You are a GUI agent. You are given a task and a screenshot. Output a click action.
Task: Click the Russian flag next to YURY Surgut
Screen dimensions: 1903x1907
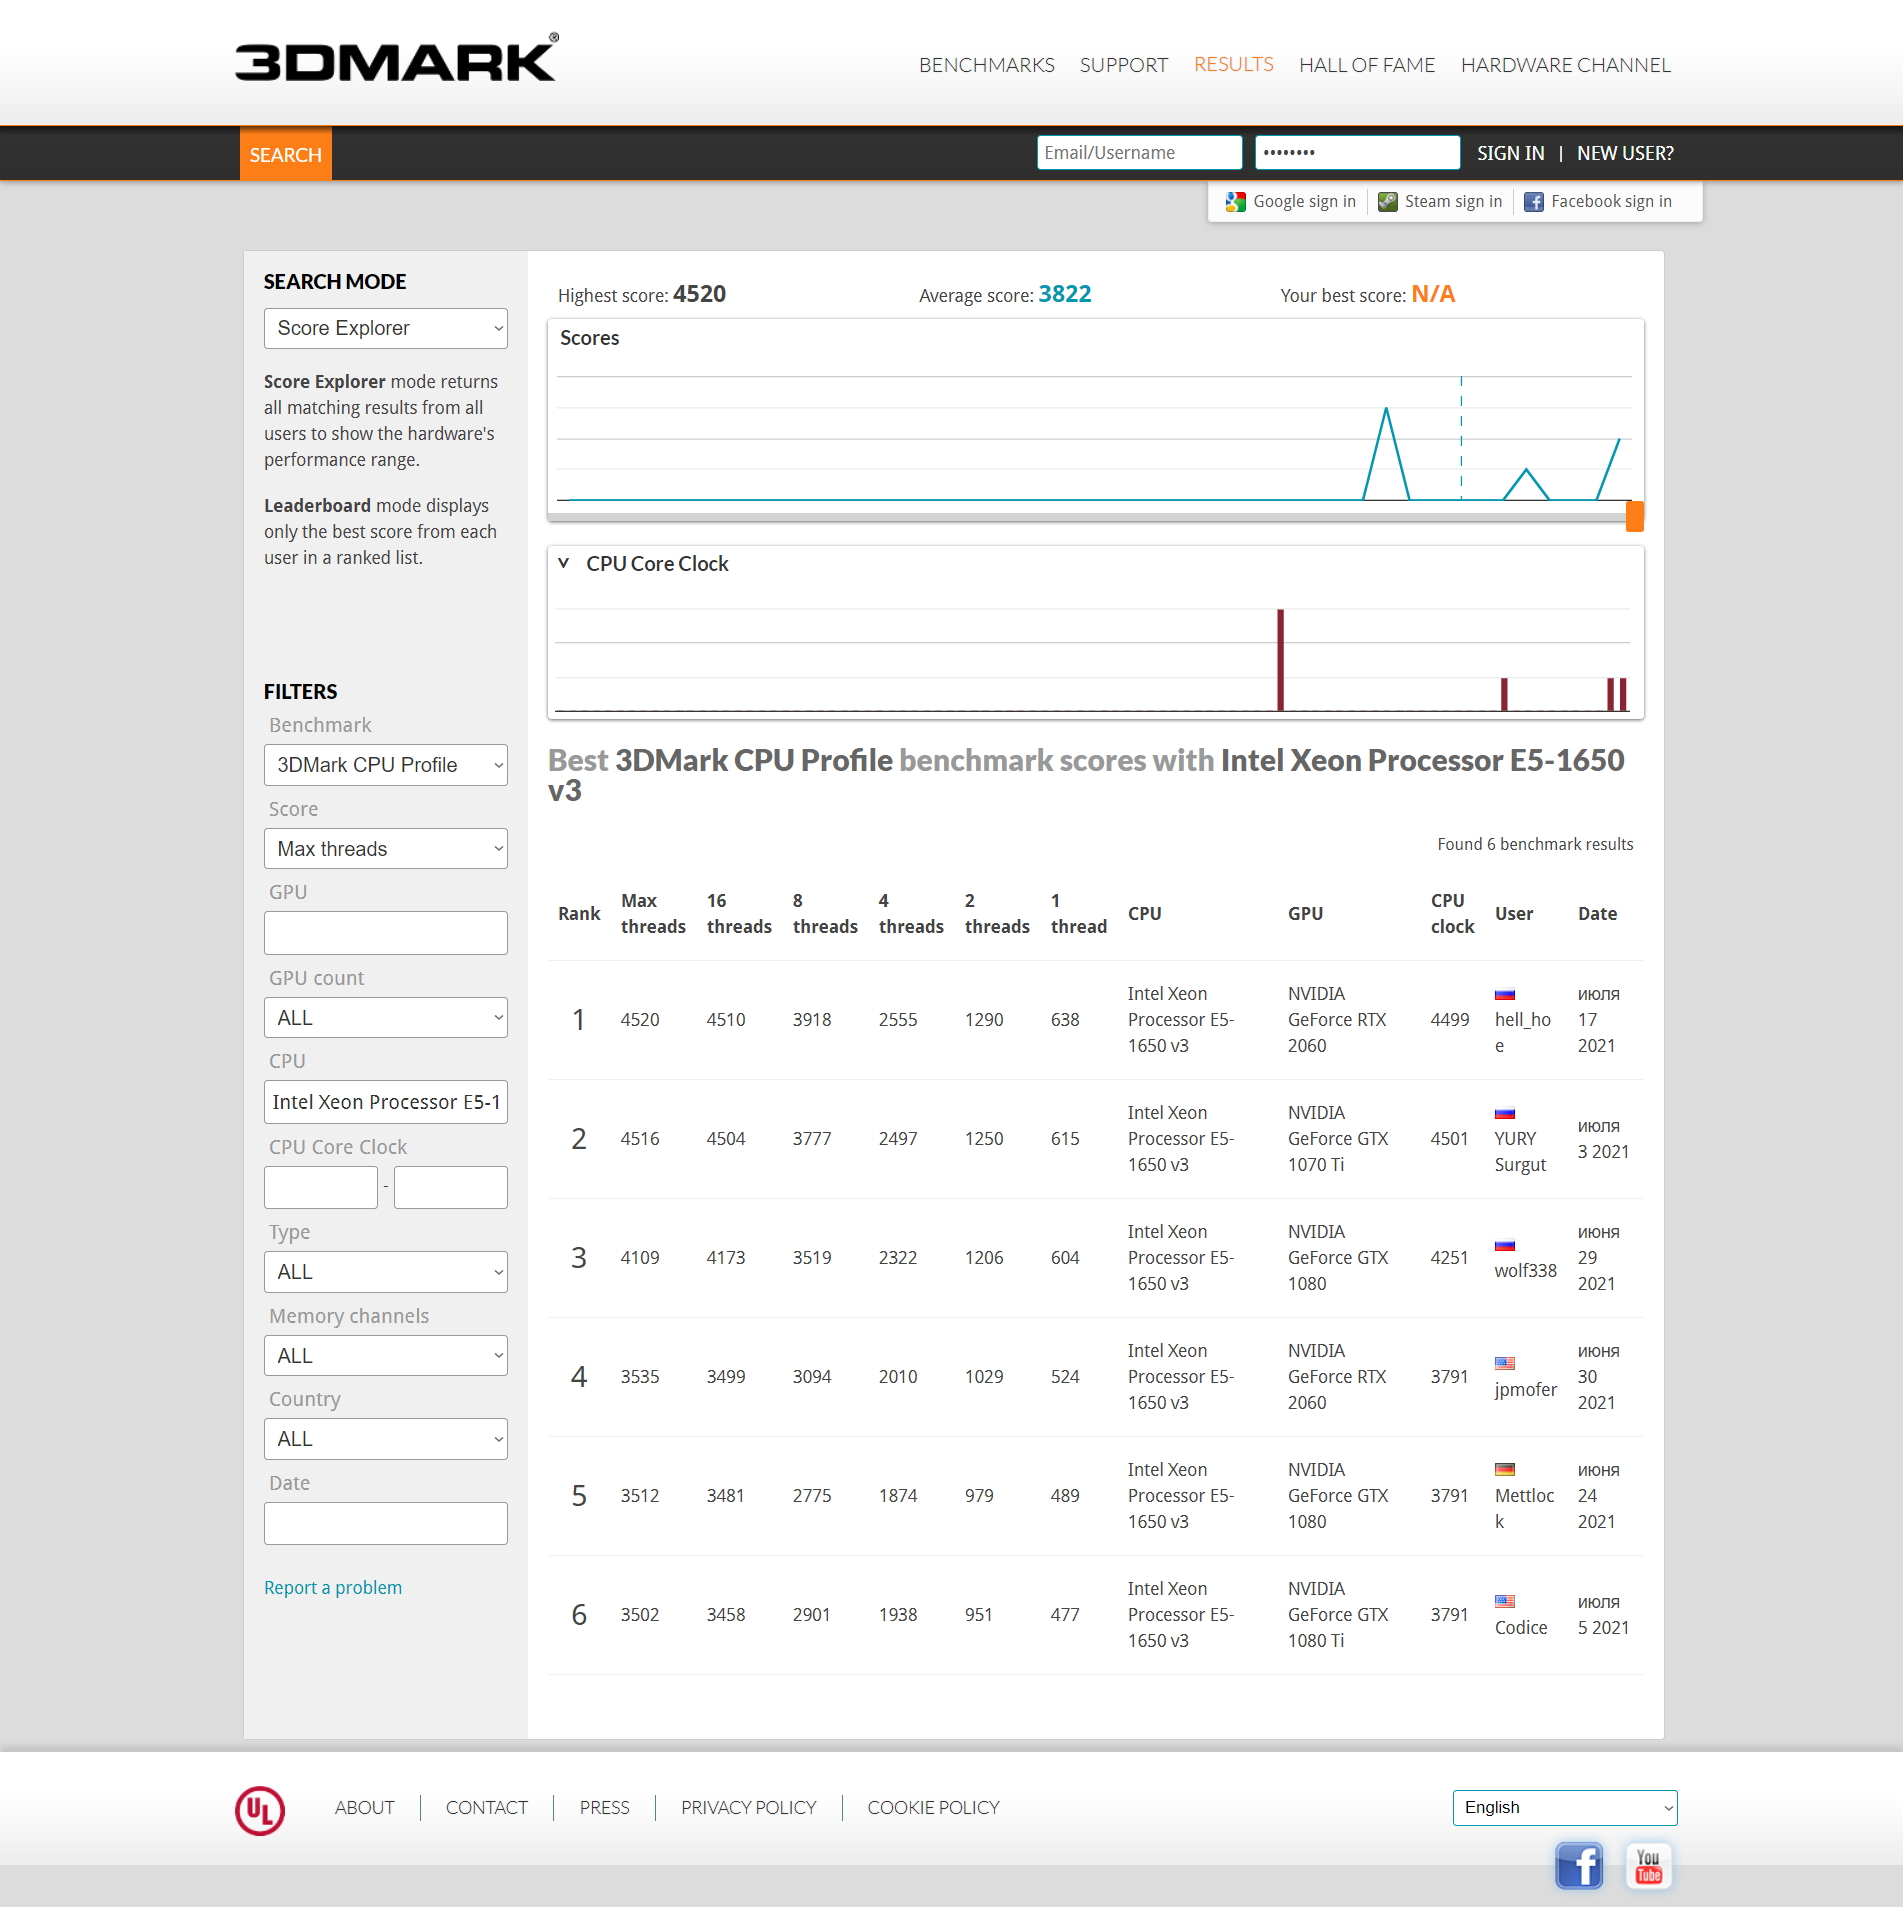point(1505,1114)
